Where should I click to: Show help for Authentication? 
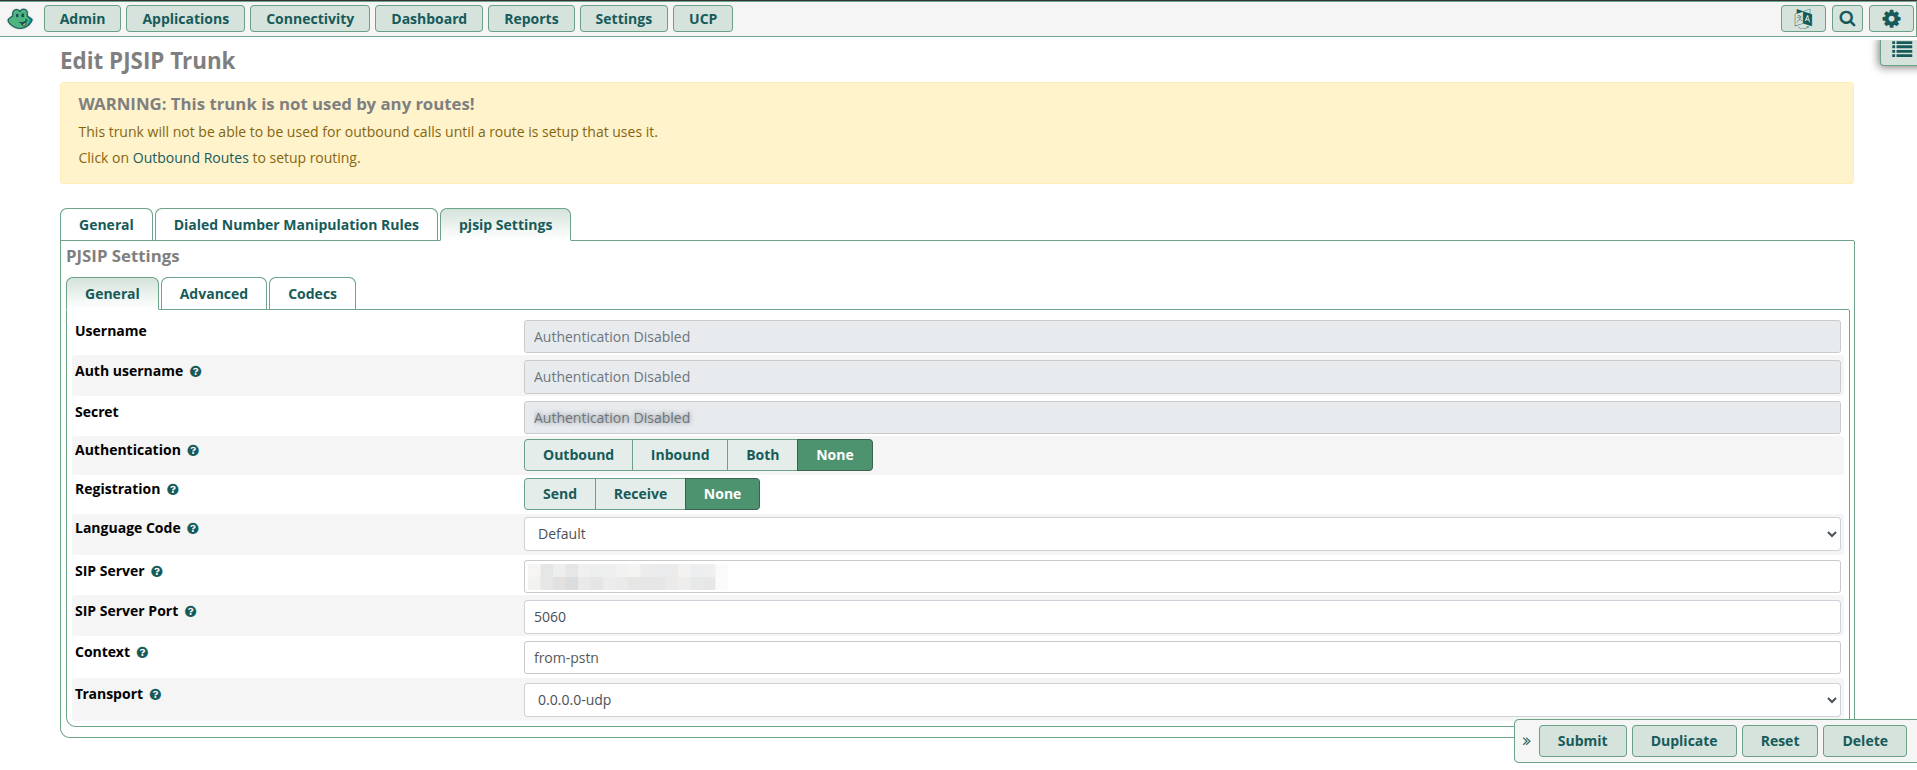pyautogui.click(x=193, y=451)
